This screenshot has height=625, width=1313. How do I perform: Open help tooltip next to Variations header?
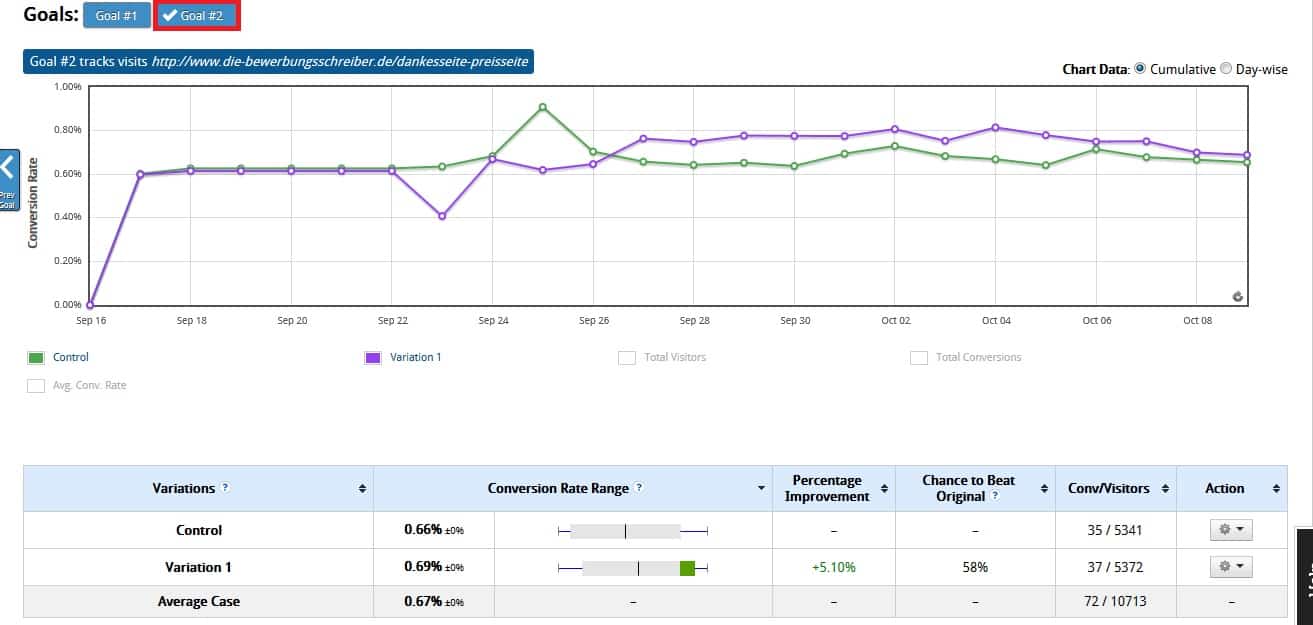[x=225, y=488]
